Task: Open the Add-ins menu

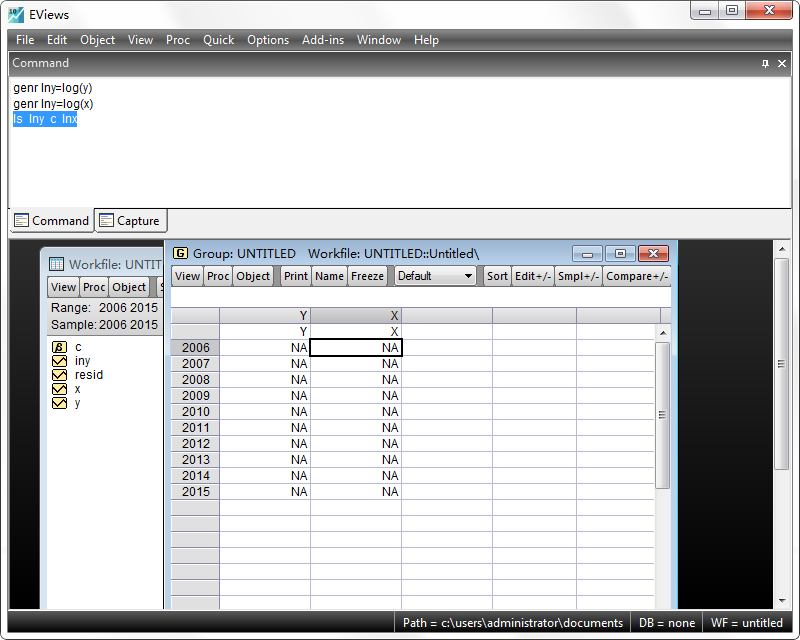Action: pyautogui.click(x=322, y=40)
